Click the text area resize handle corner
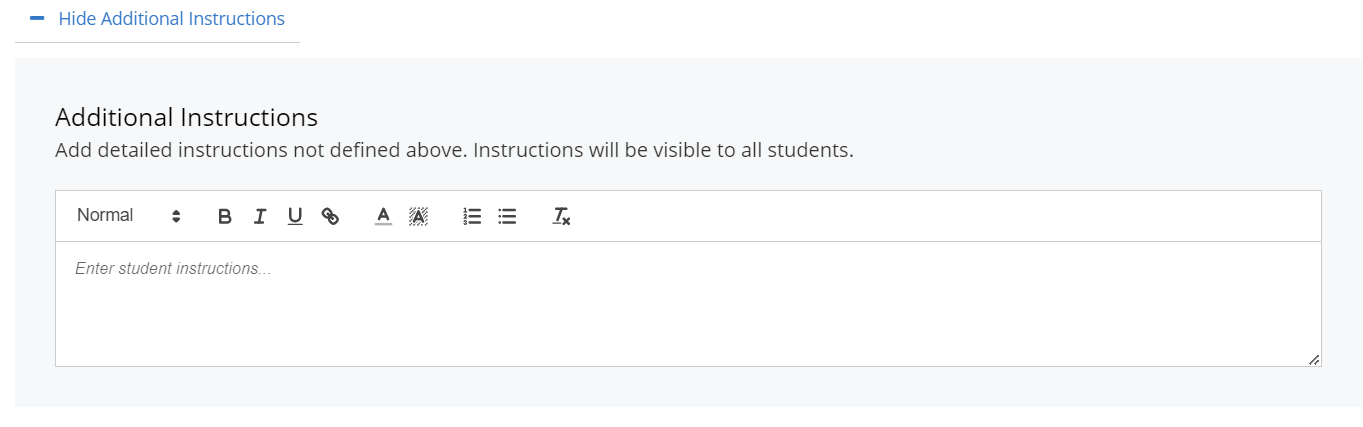1363x427 pixels. (x=1313, y=359)
